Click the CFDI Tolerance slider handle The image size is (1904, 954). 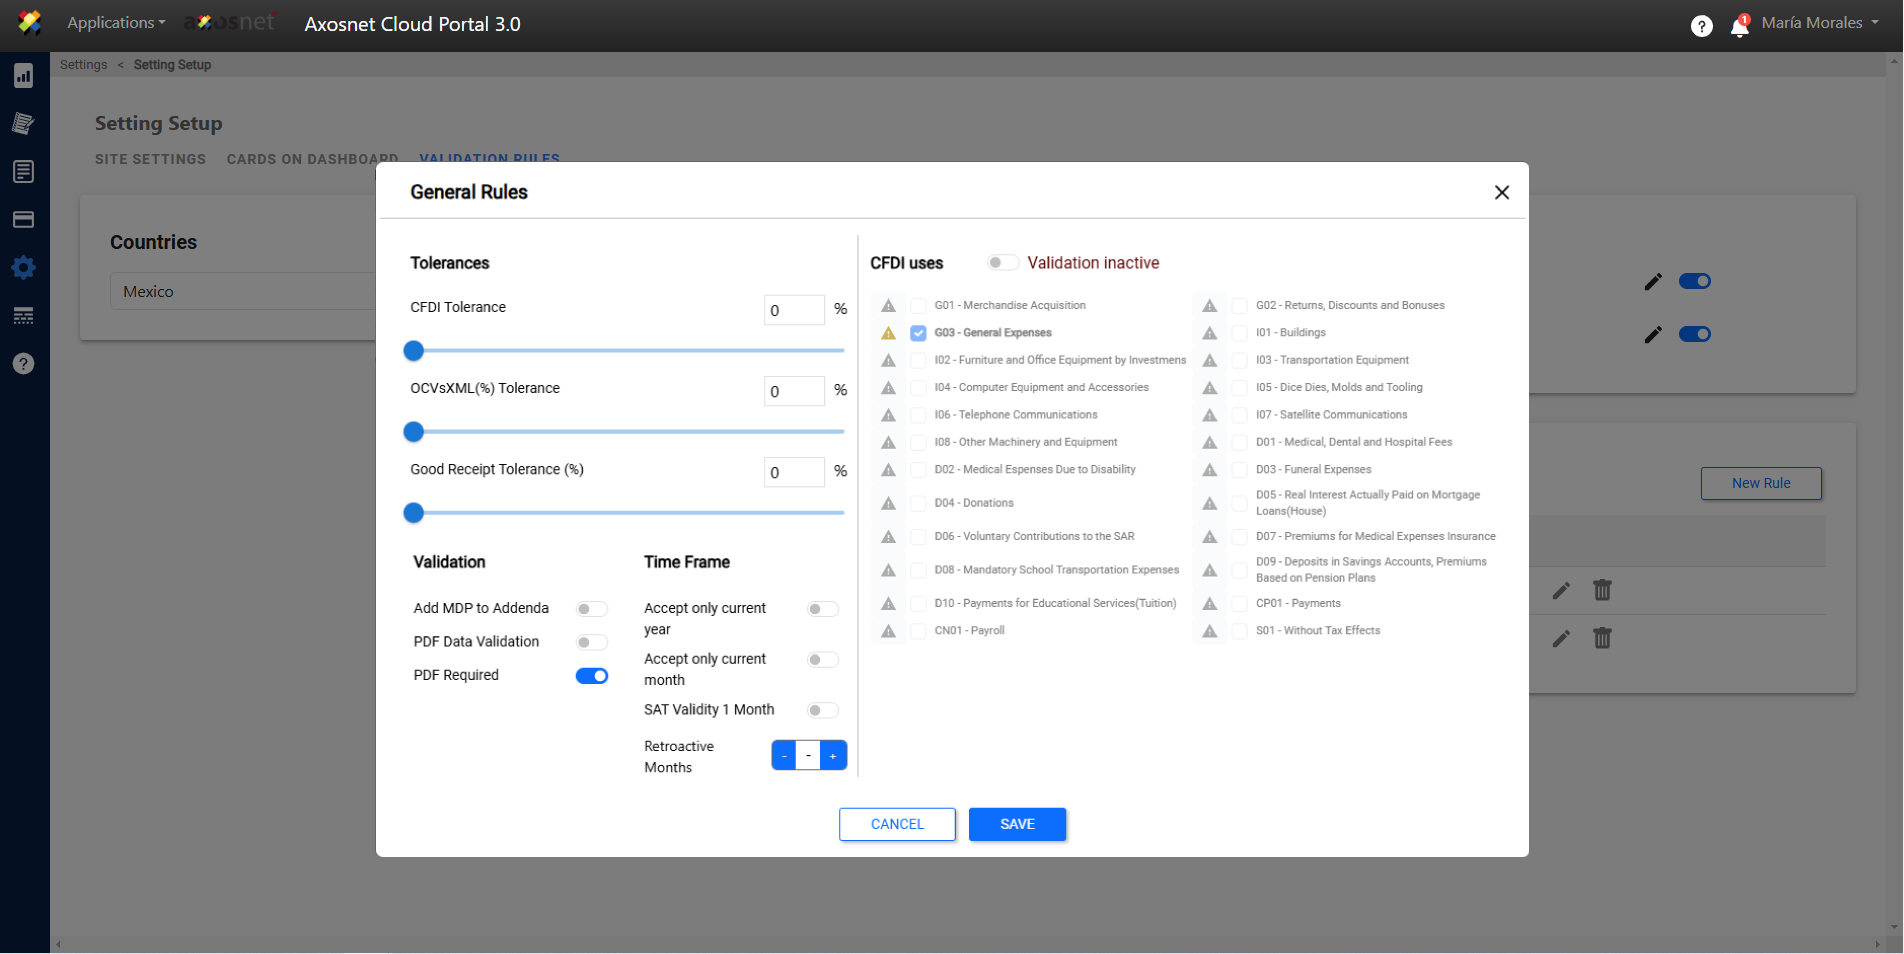[x=414, y=351]
